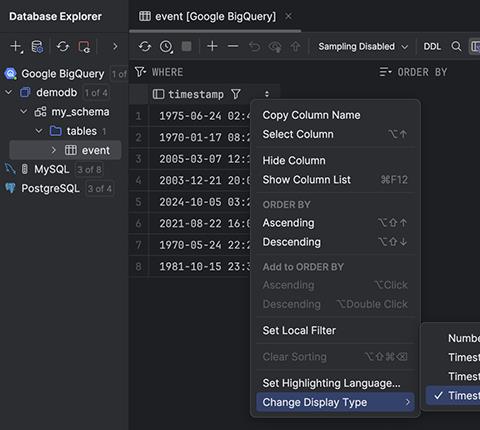The image size is (480, 430).
Task: Click the timestamp column sort arrows
Action: [267, 94]
